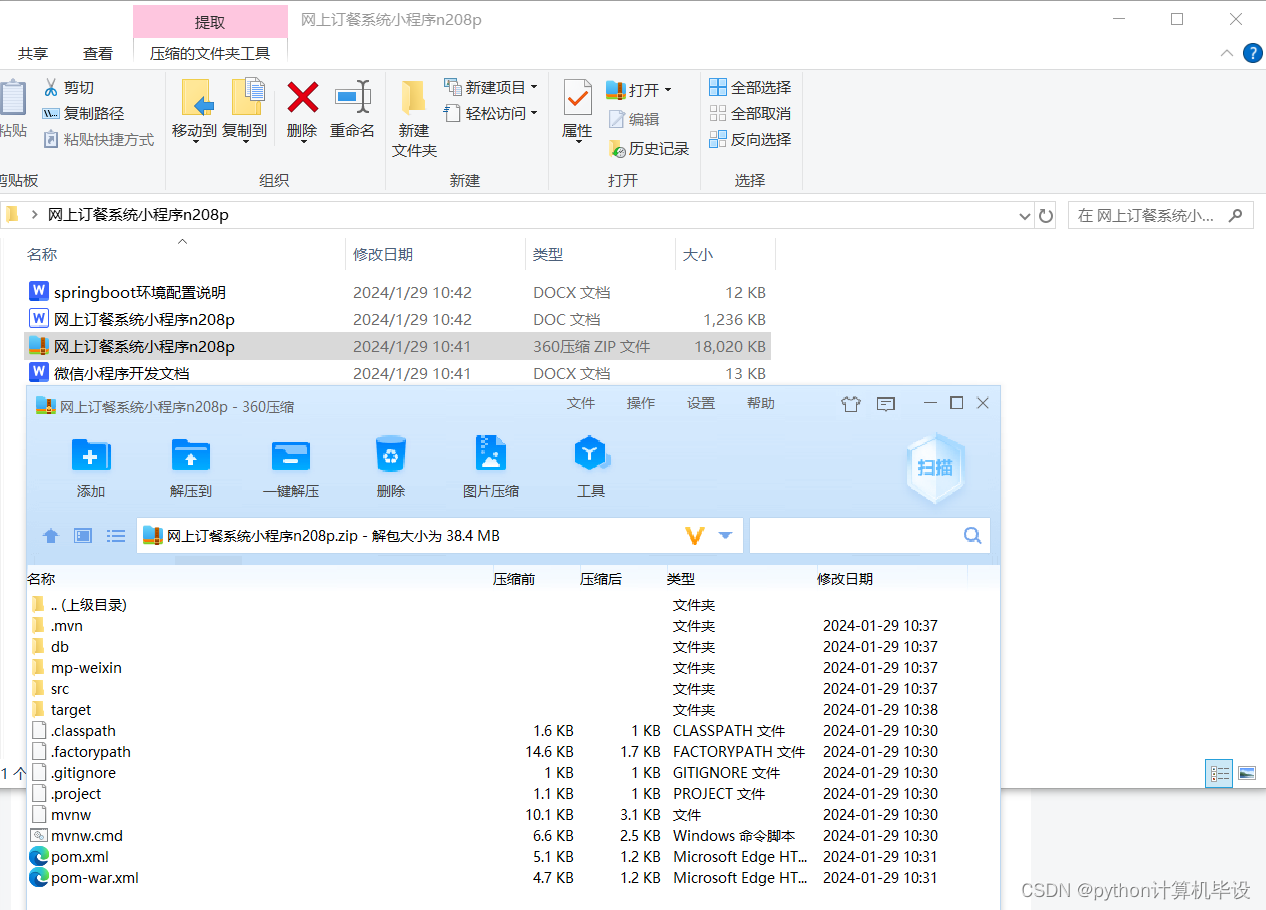Click the search magnifier in 360压缩
Viewport: 1266px width, 910px height.
(x=972, y=536)
